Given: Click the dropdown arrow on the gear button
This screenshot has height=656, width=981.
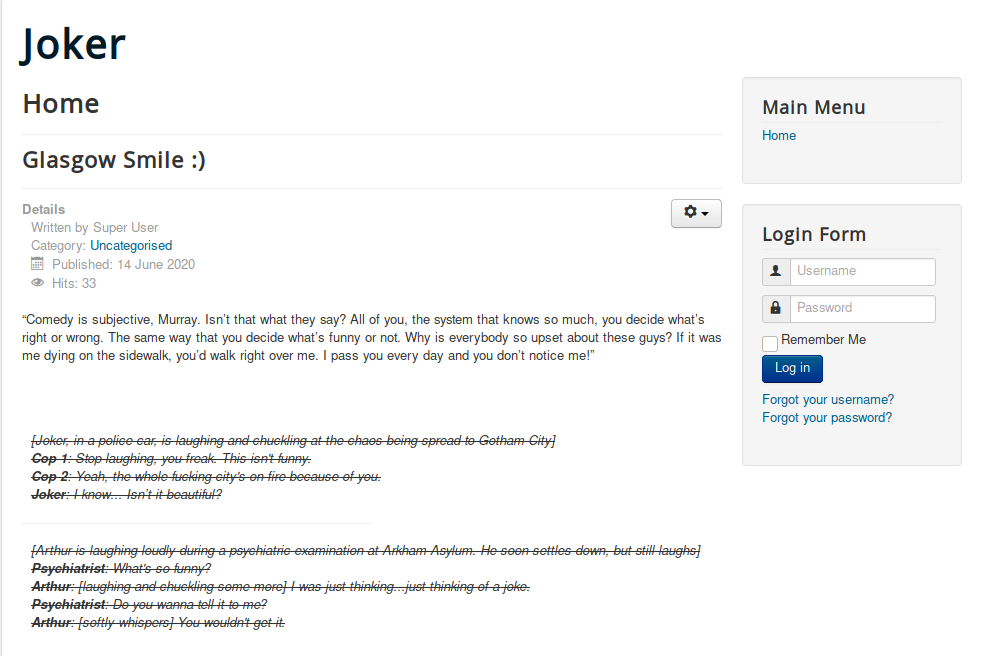Looking at the screenshot, I should click(702, 214).
